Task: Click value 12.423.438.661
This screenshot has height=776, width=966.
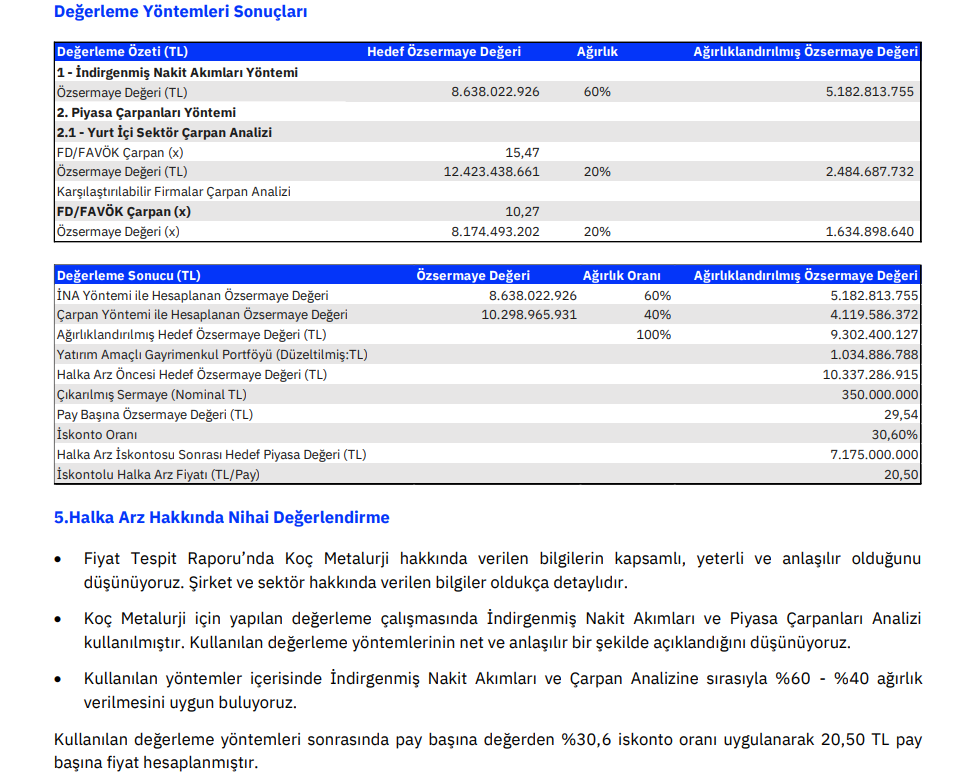Action: [x=491, y=172]
